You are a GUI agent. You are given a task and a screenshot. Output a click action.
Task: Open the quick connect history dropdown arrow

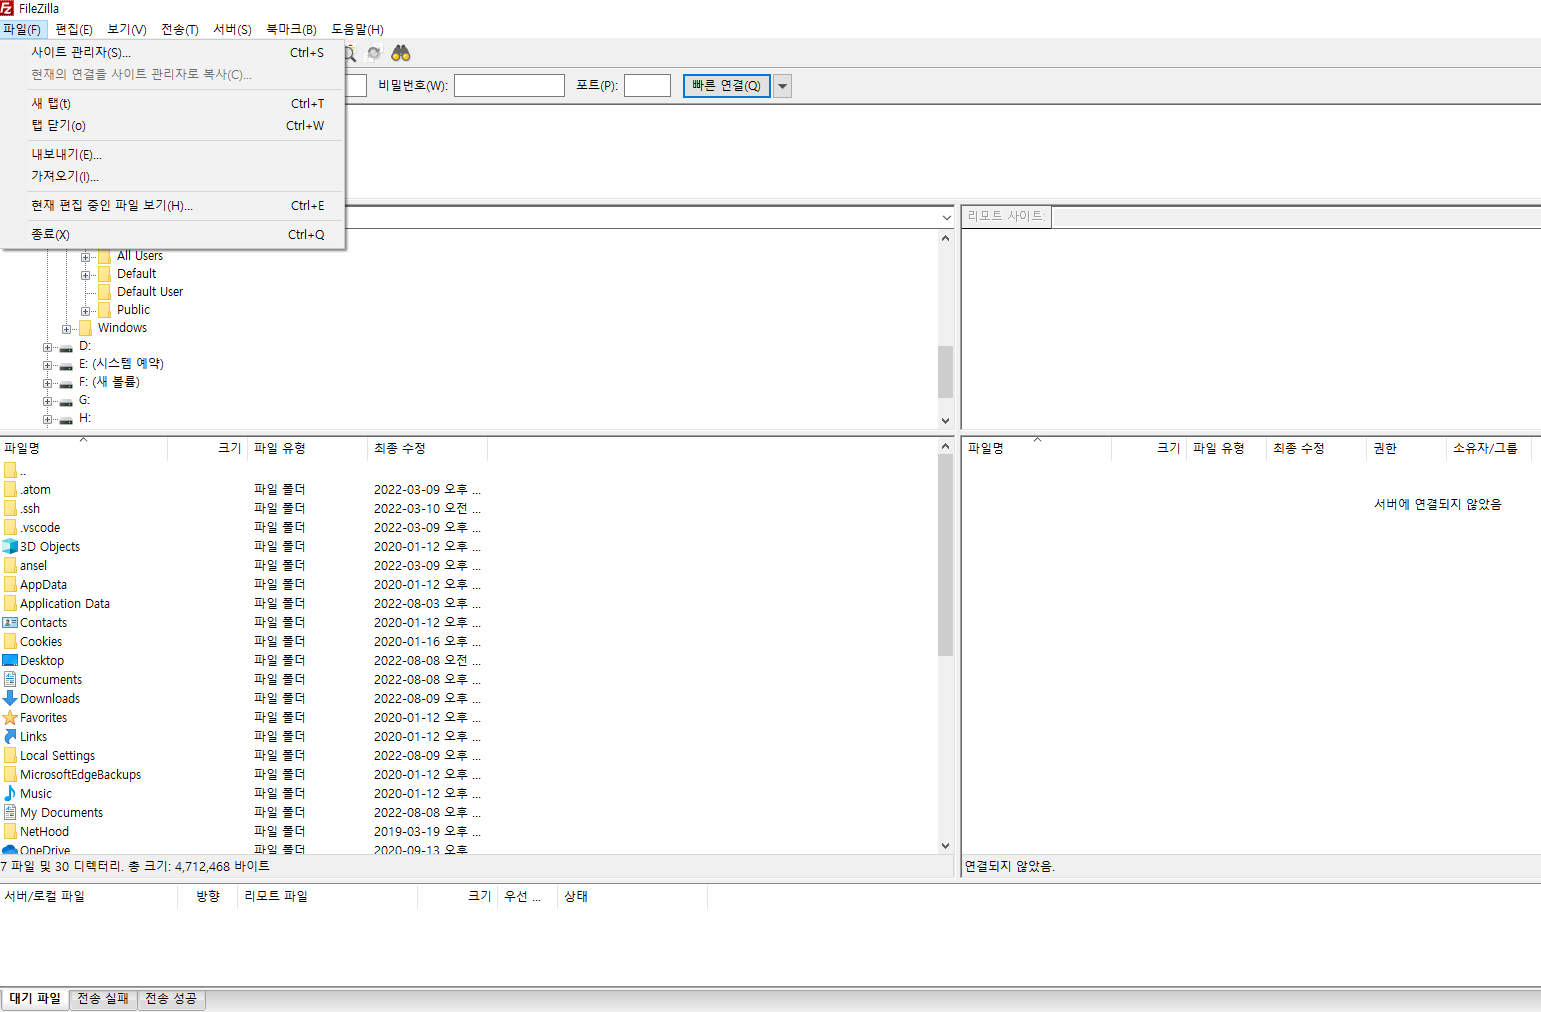783,86
